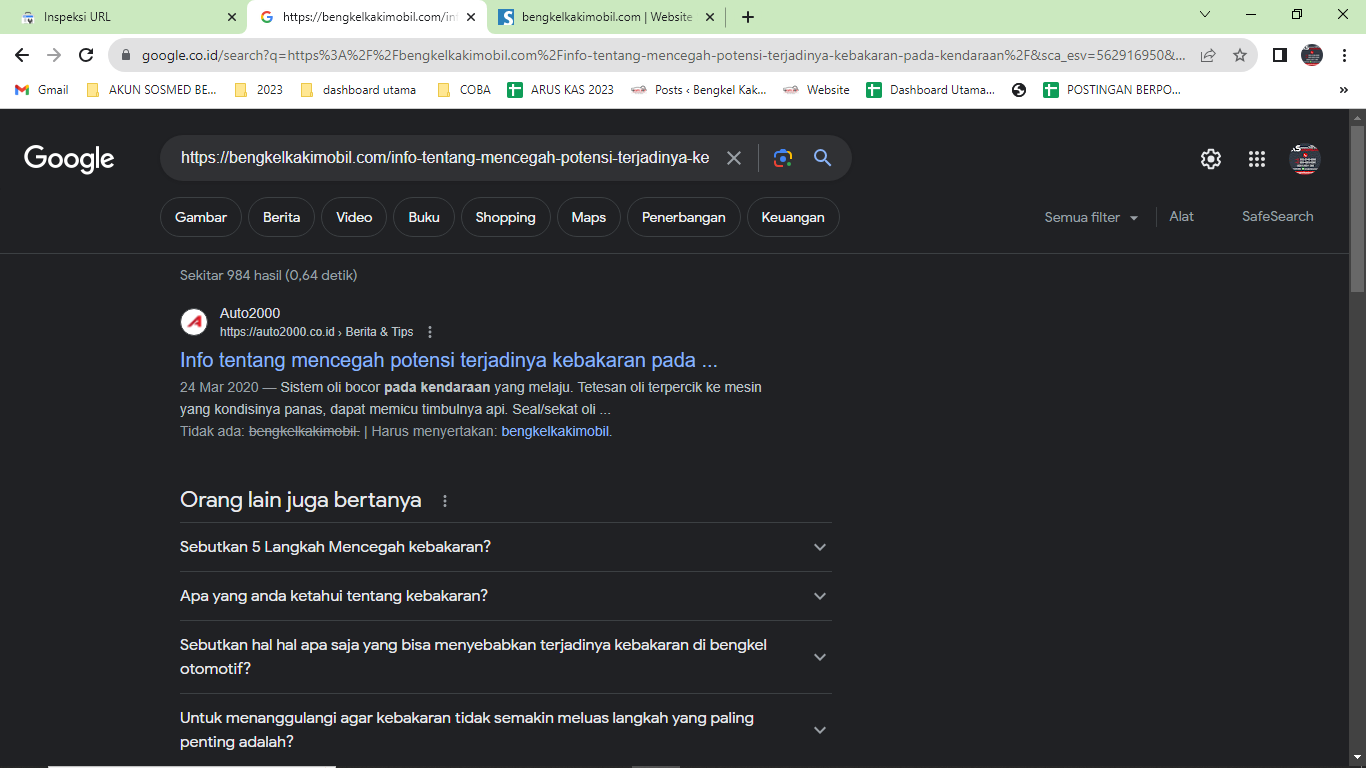This screenshot has width=1366, height=768.
Task: Open ARUS KAS 2023 bookmark
Action: coord(560,90)
